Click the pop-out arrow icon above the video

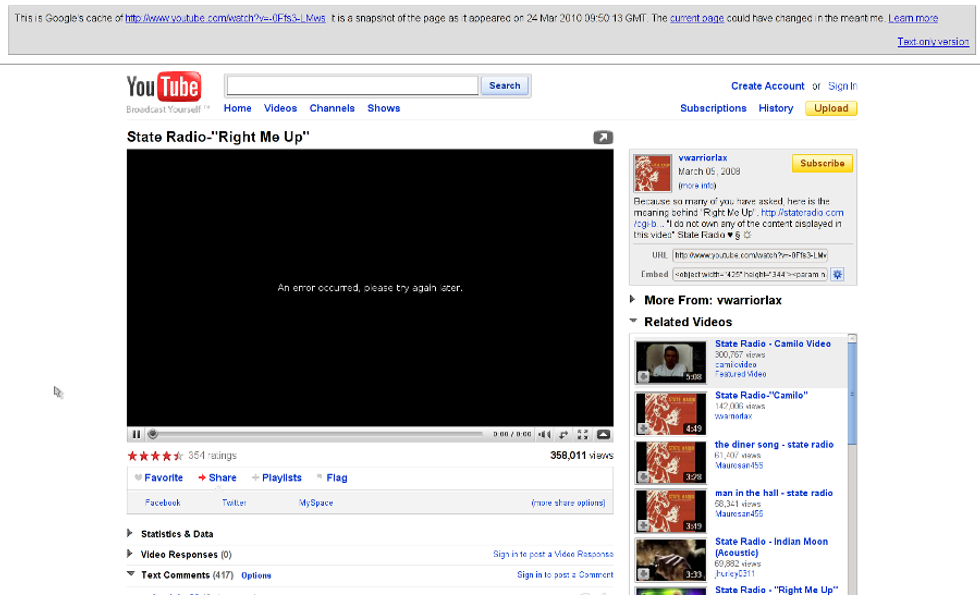pos(602,137)
